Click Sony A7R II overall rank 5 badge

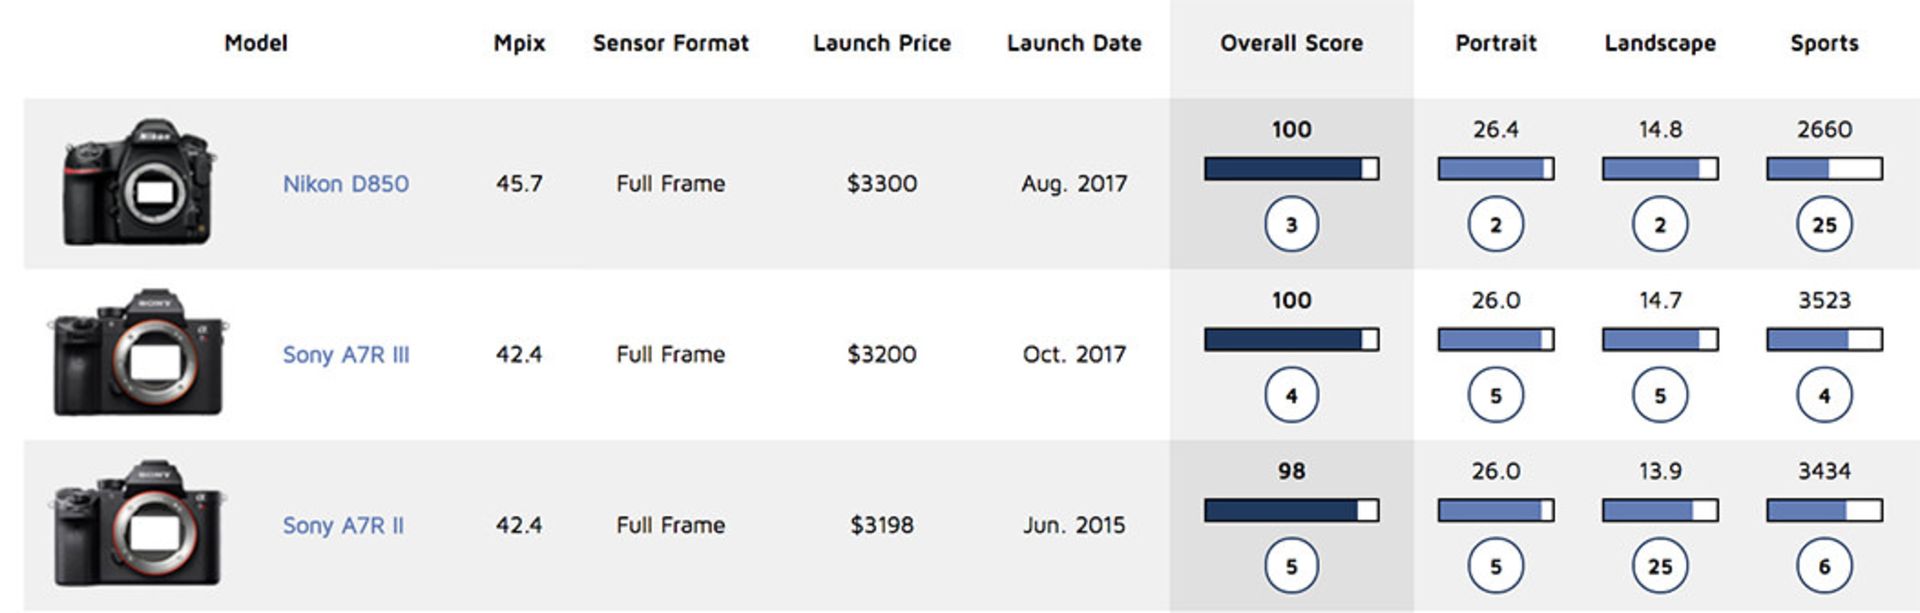1291,567
